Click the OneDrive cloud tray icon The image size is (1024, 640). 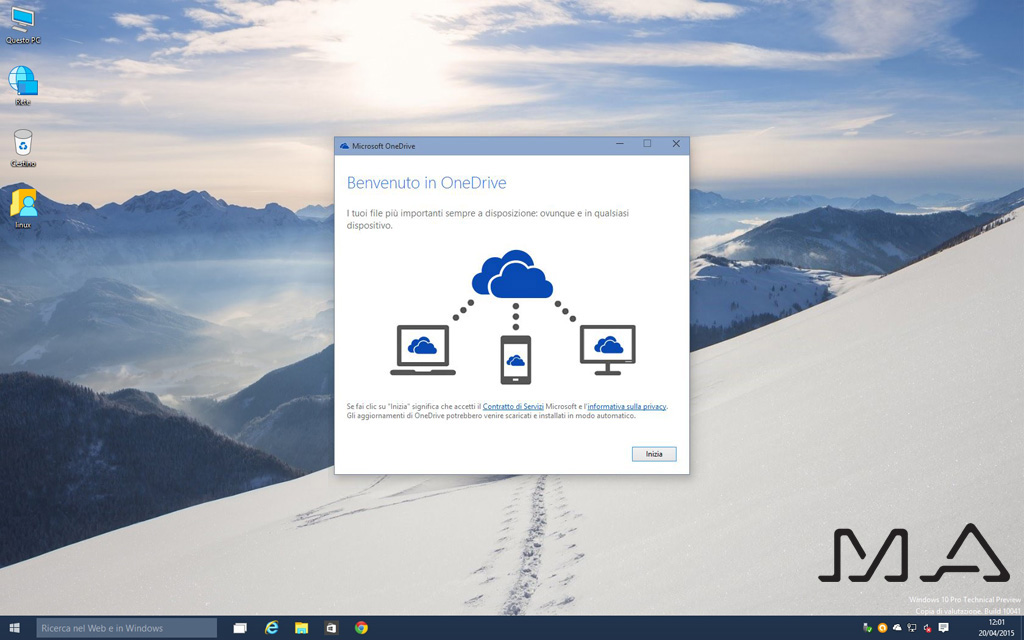[897, 628]
